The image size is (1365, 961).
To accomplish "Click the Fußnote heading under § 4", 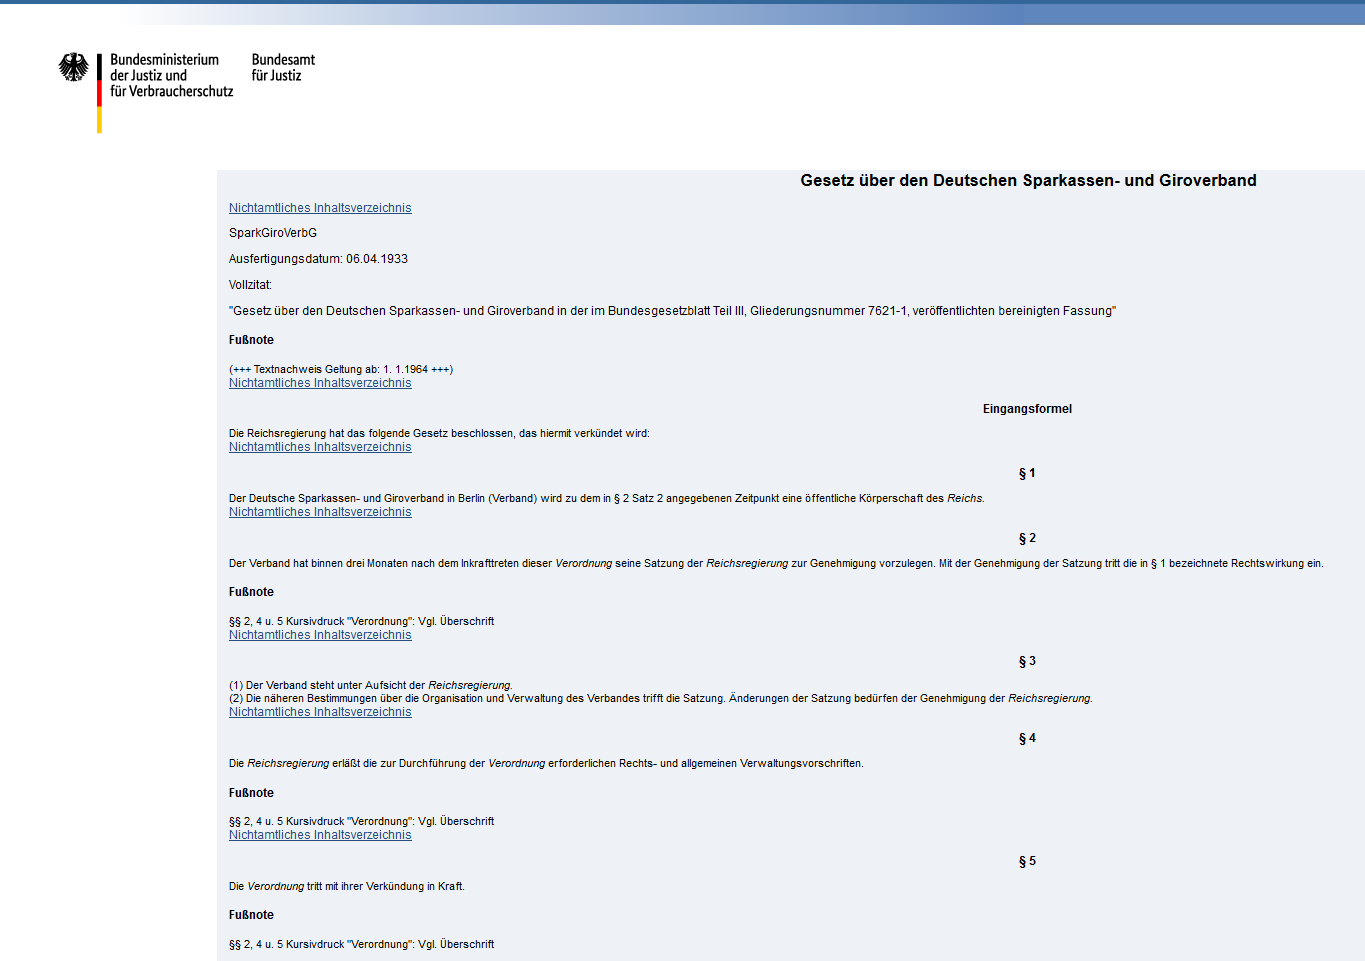I will (251, 793).
